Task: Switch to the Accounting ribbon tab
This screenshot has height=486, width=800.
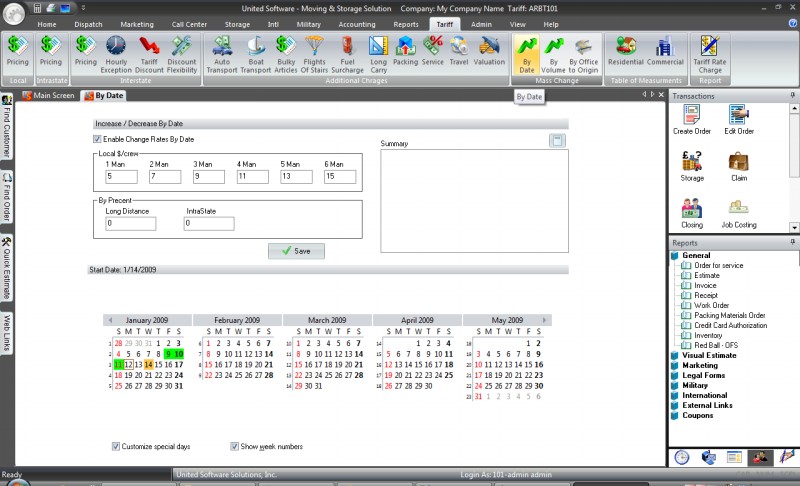Action: coord(357,24)
